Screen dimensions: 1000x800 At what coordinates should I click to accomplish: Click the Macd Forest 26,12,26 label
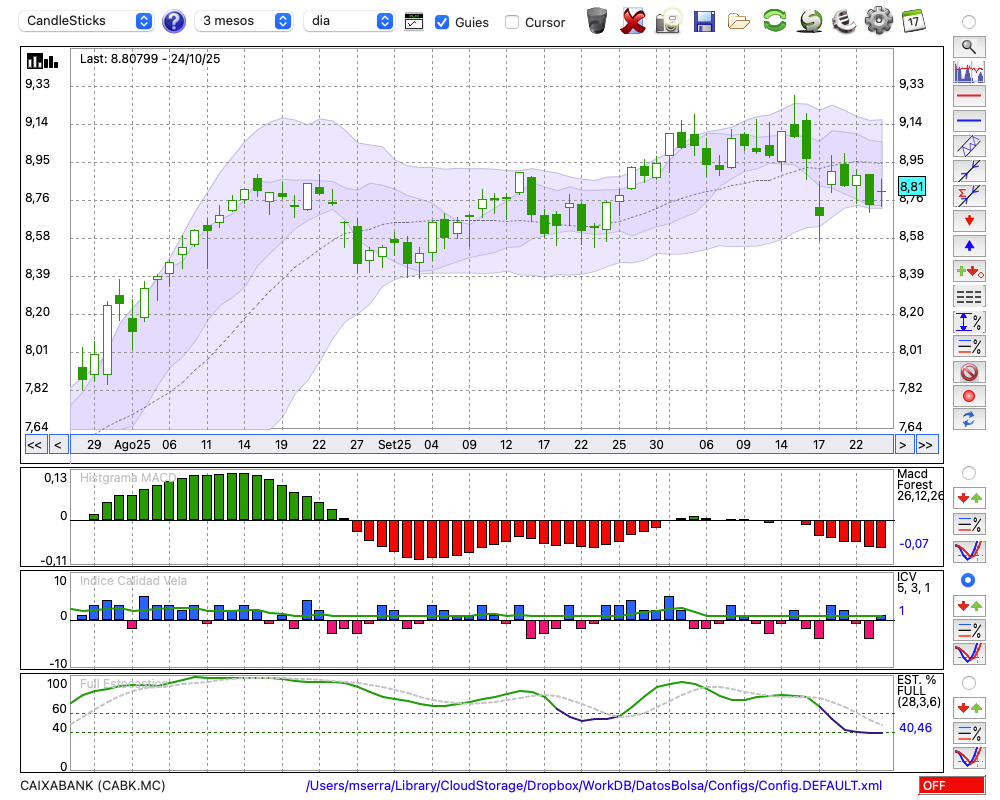pos(919,485)
